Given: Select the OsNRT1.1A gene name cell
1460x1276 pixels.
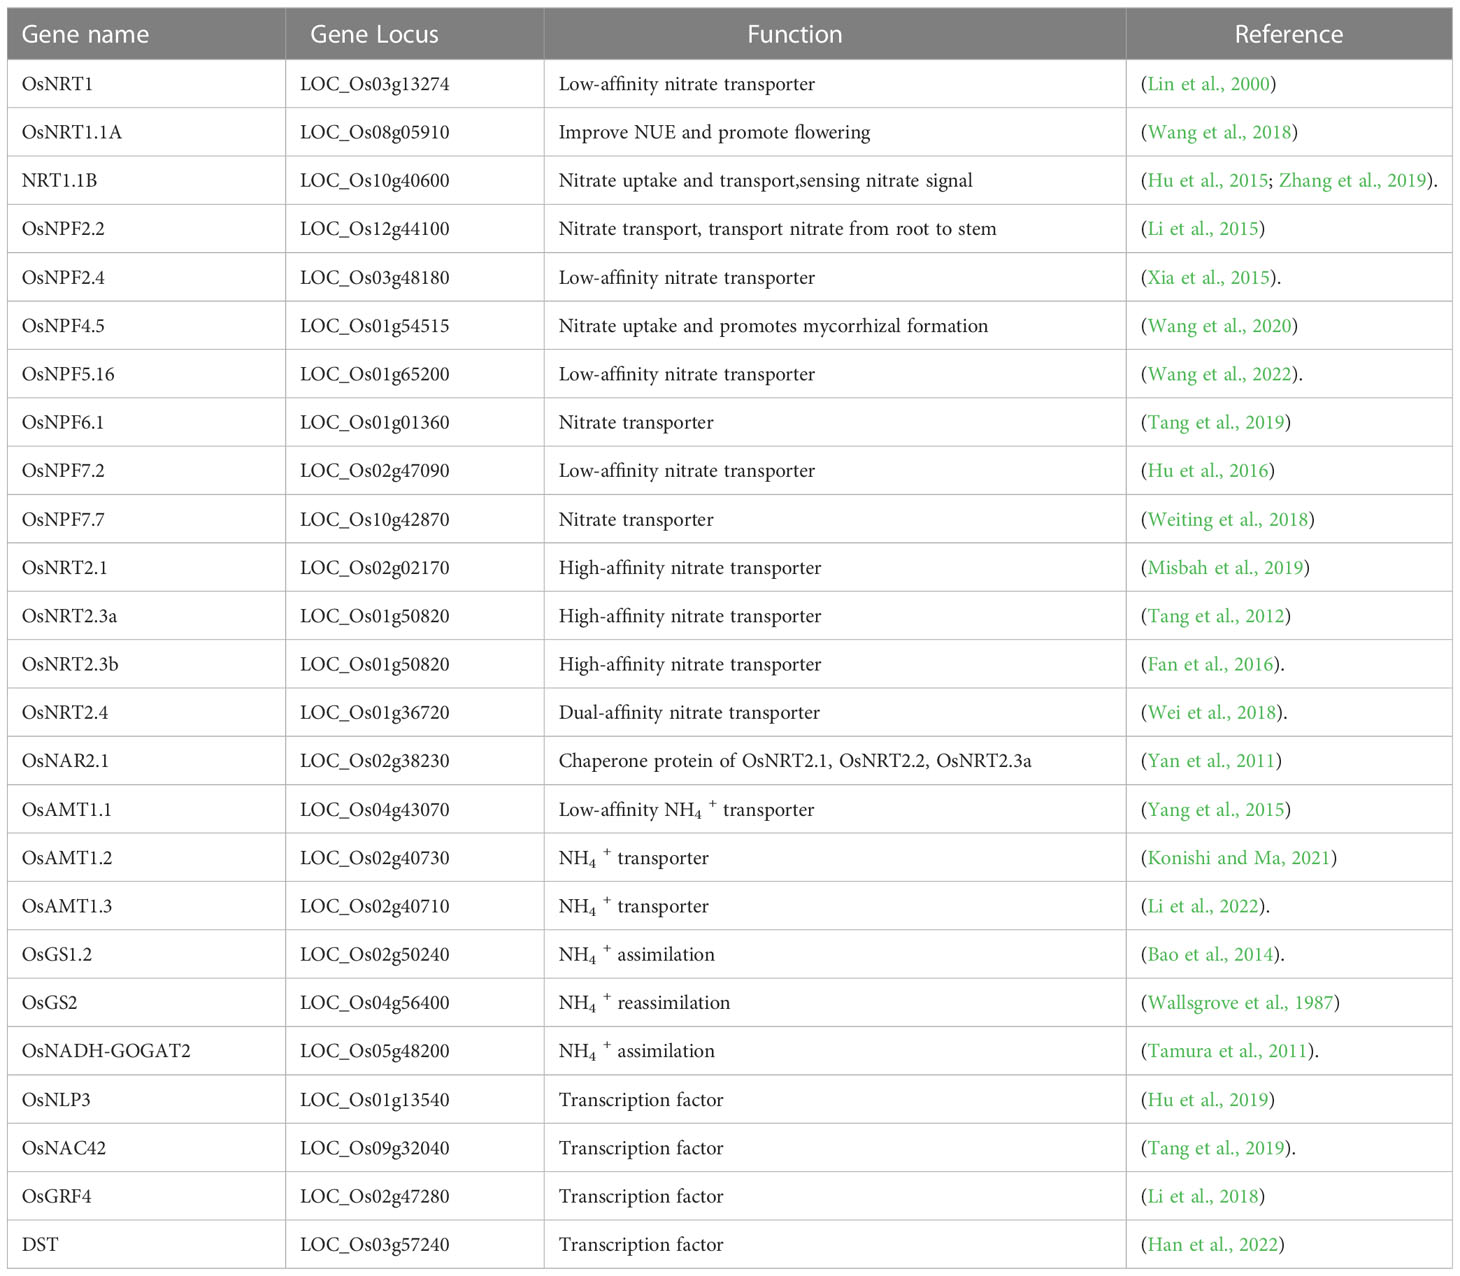Looking at the screenshot, I should point(146,132).
